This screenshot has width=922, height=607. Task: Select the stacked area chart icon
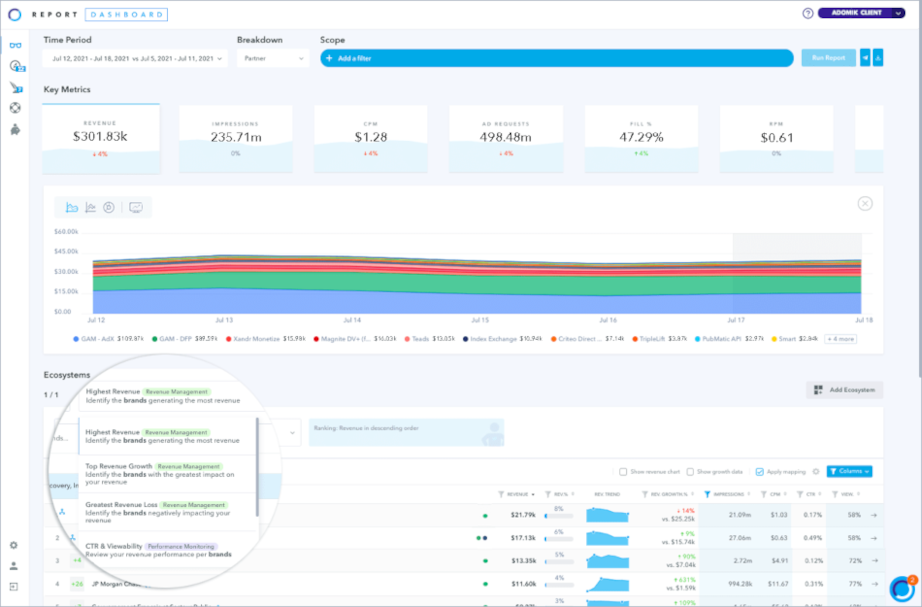(x=72, y=208)
